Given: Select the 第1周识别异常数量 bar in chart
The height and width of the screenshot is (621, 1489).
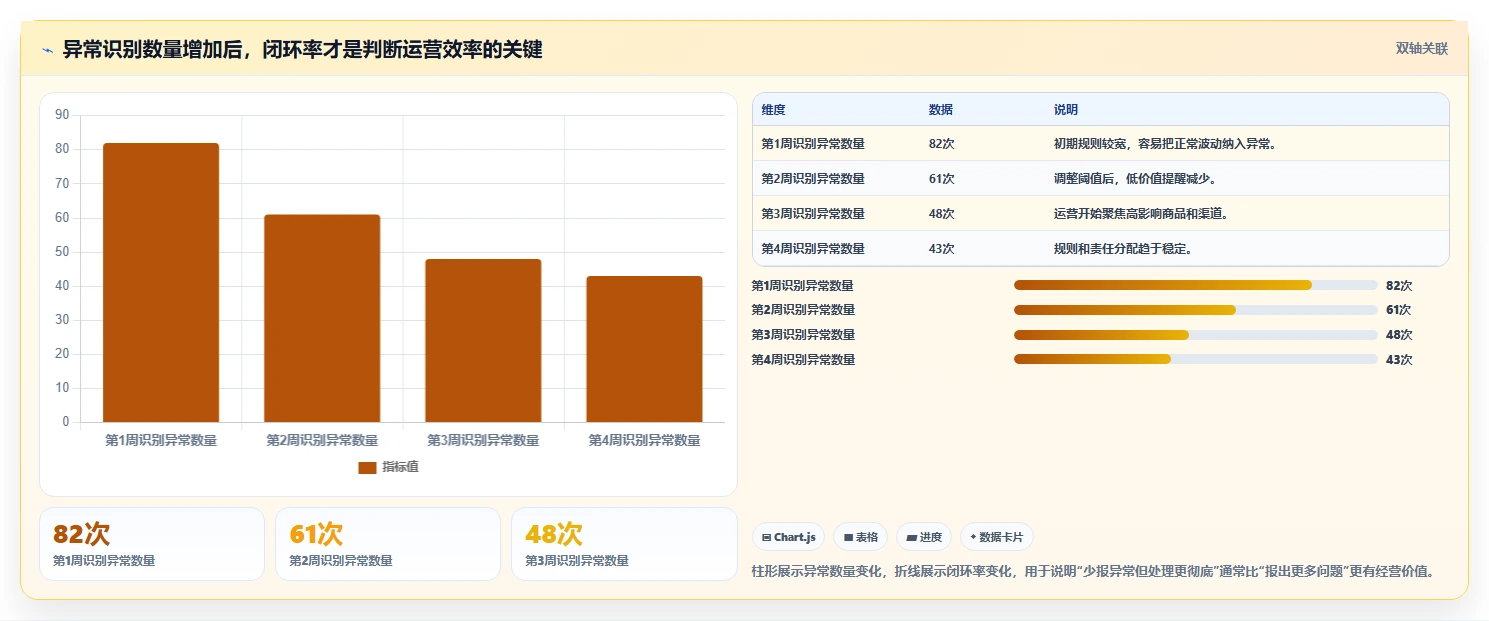Looking at the screenshot, I should tap(161, 282).
